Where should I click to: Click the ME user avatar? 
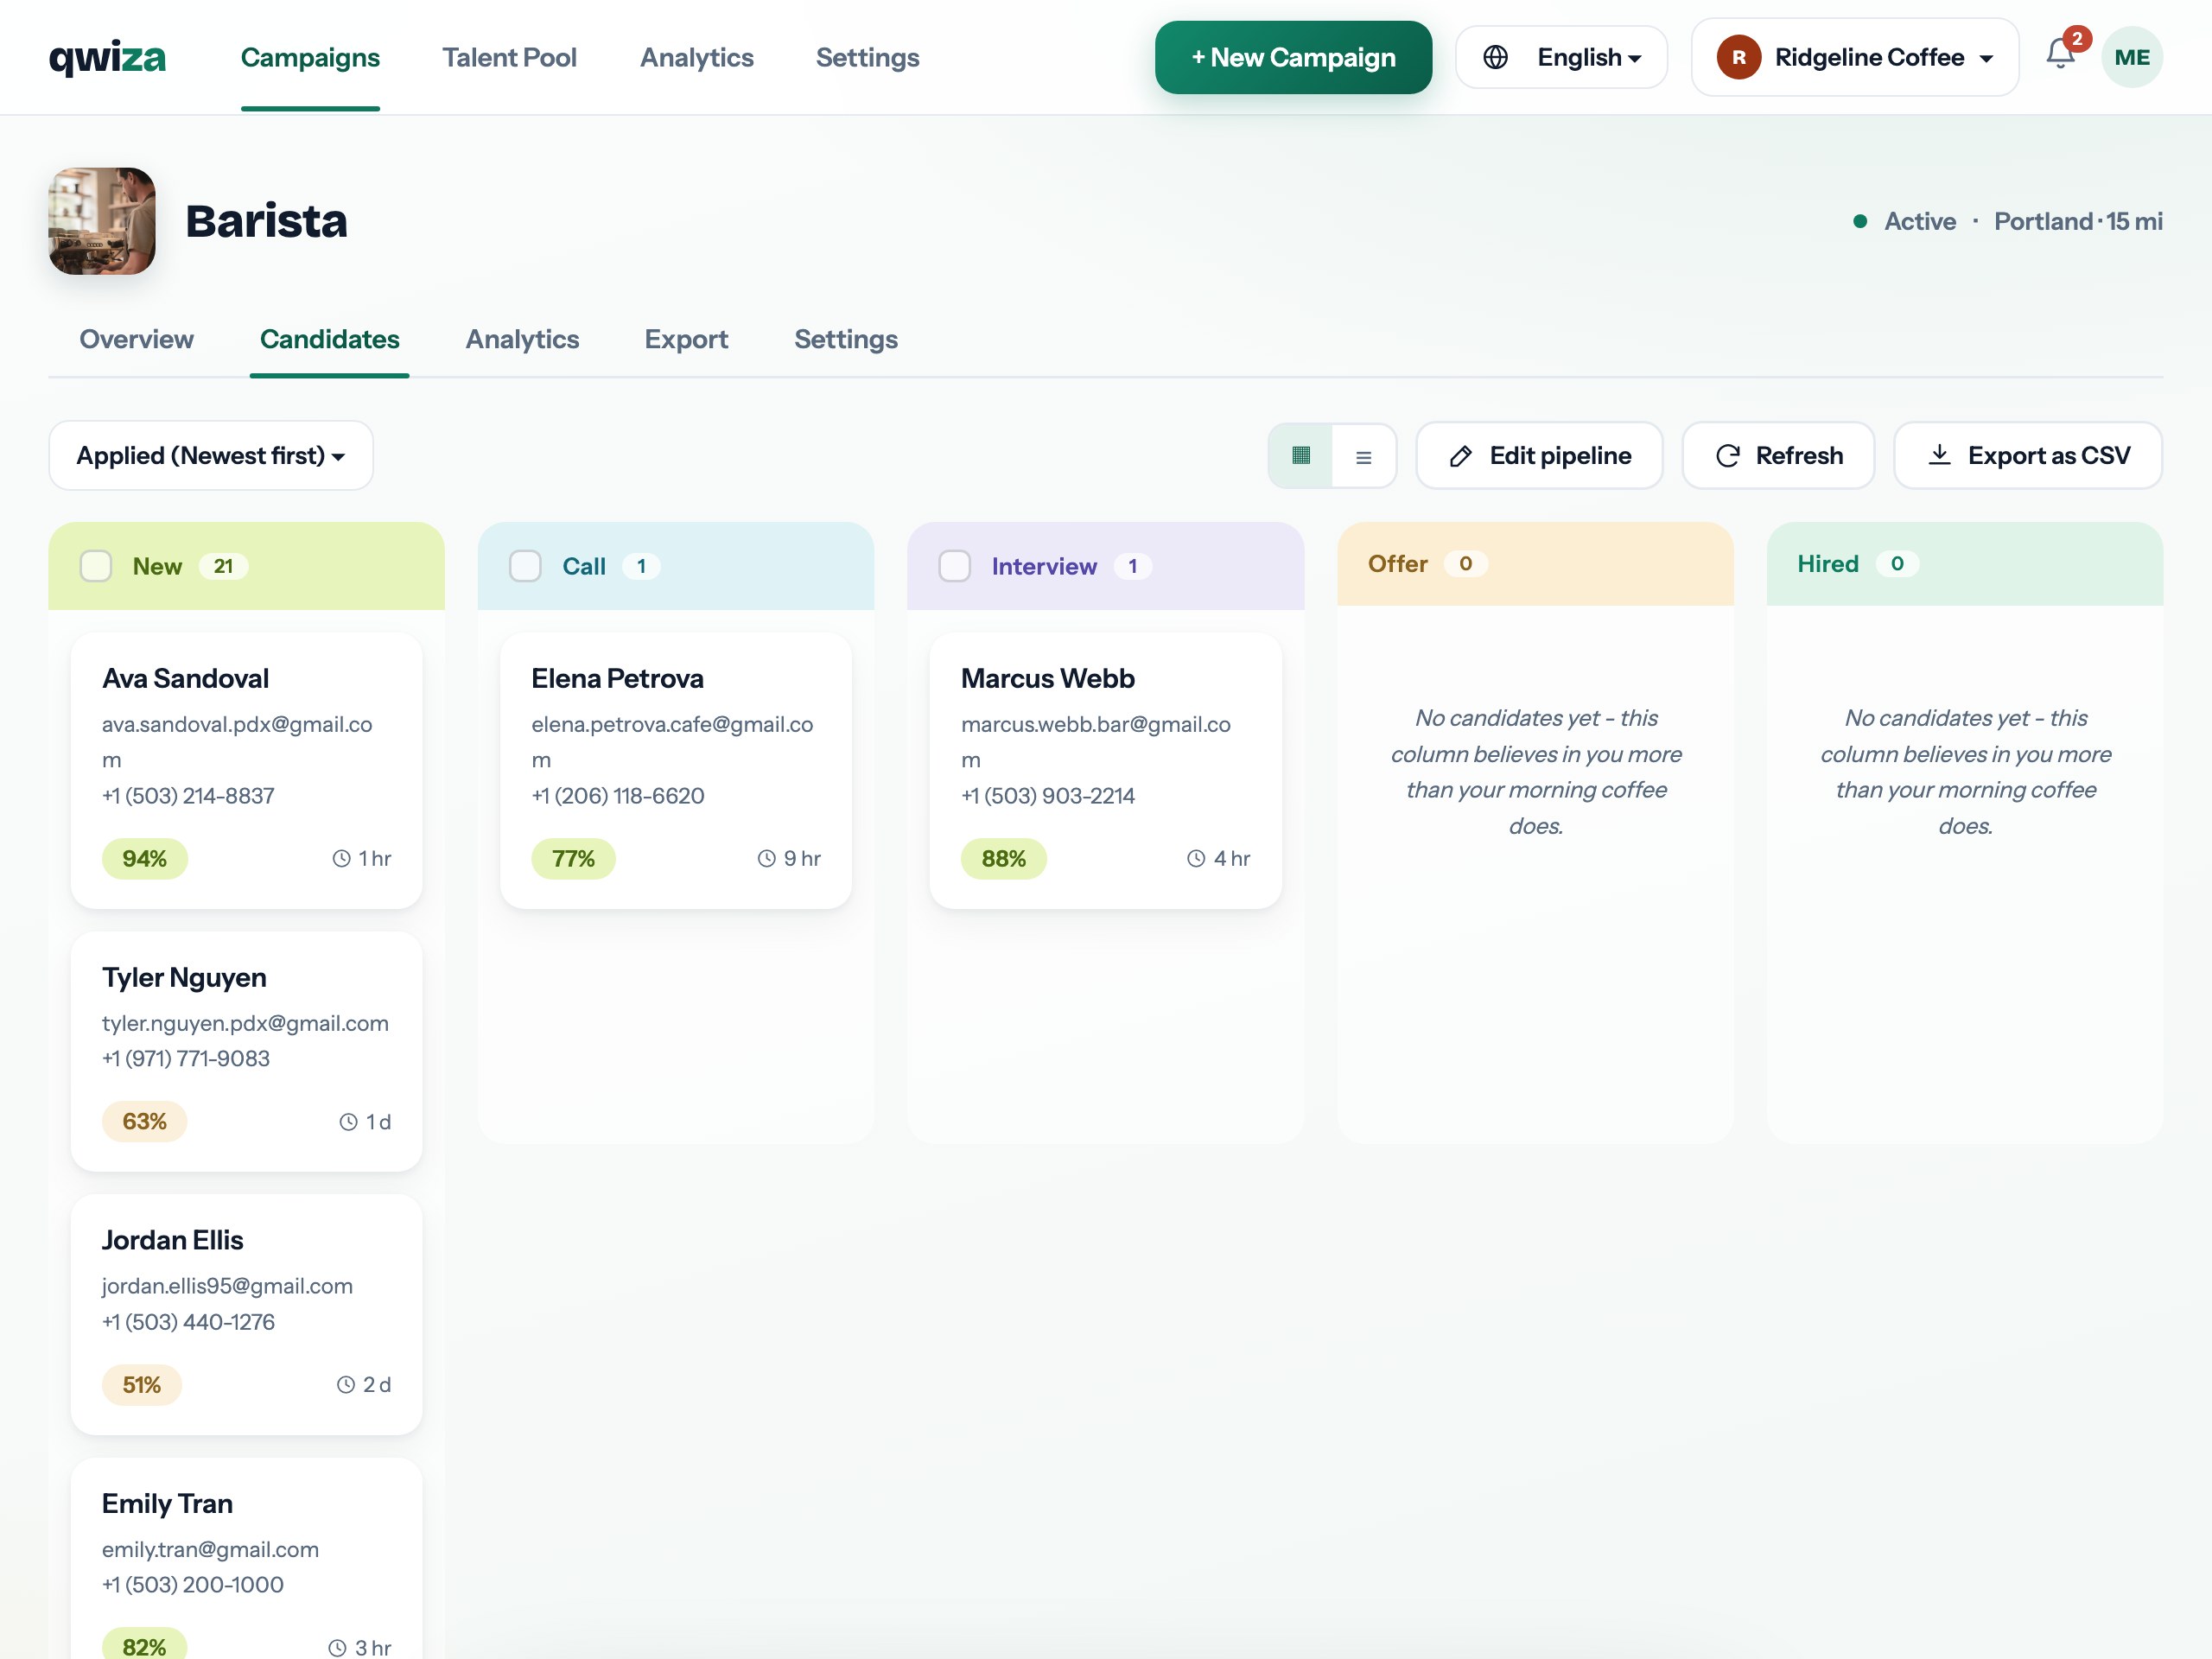2132,57
